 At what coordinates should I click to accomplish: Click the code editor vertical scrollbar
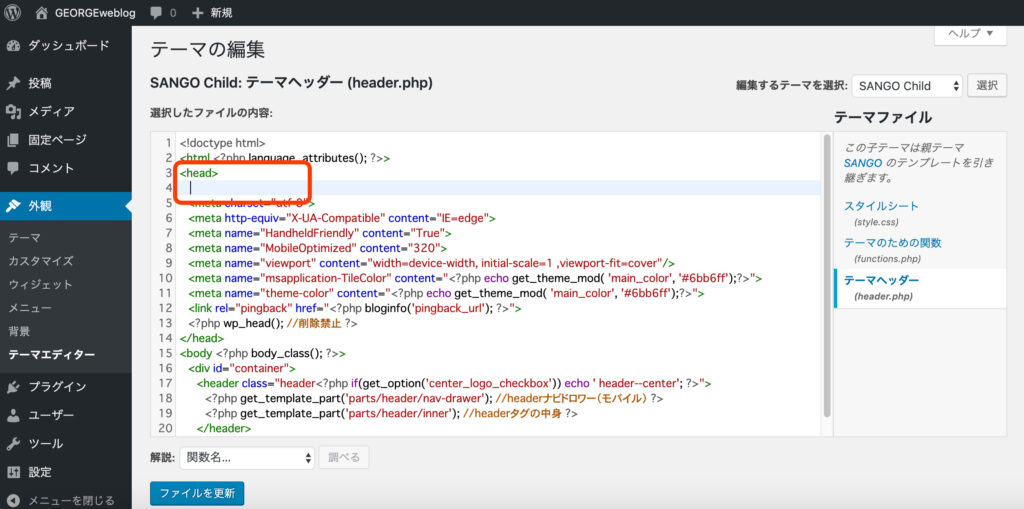pyautogui.click(x=827, y=274)
